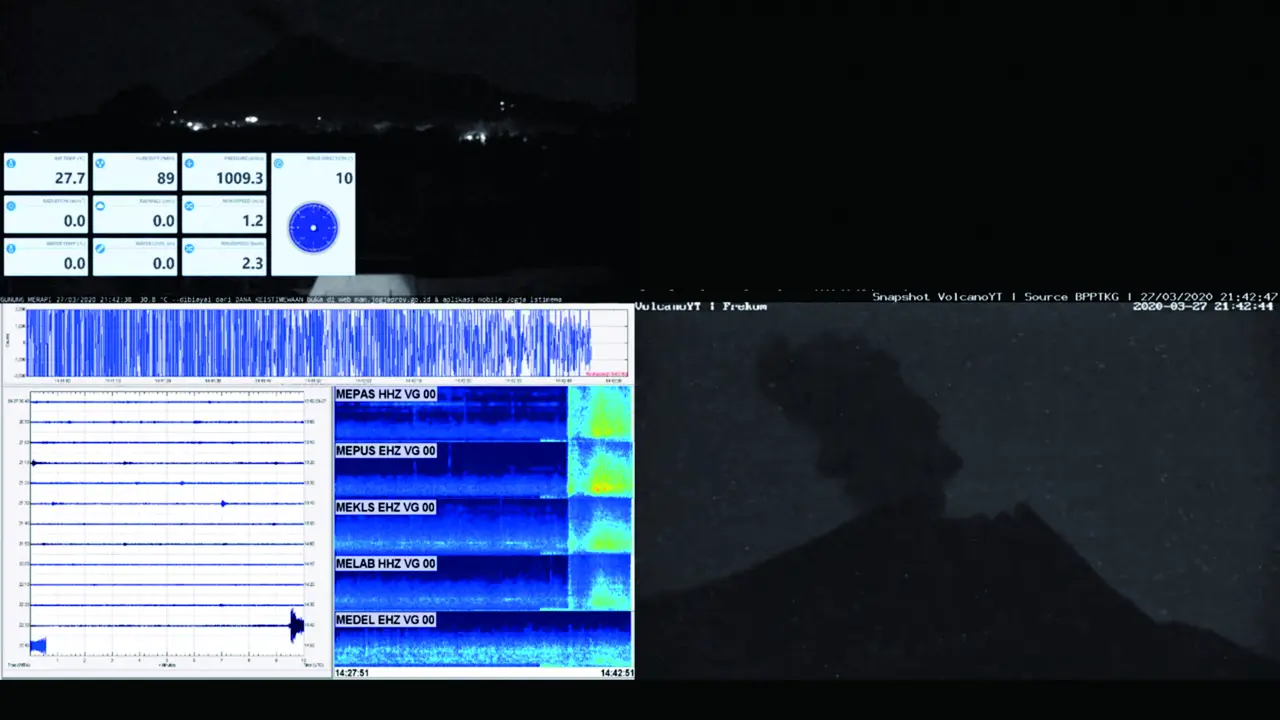Click the MEDEL EHZ VG 00 spectrogram label
The height and width of the screenshot is (720, 1280).
[x=386, y=620]
